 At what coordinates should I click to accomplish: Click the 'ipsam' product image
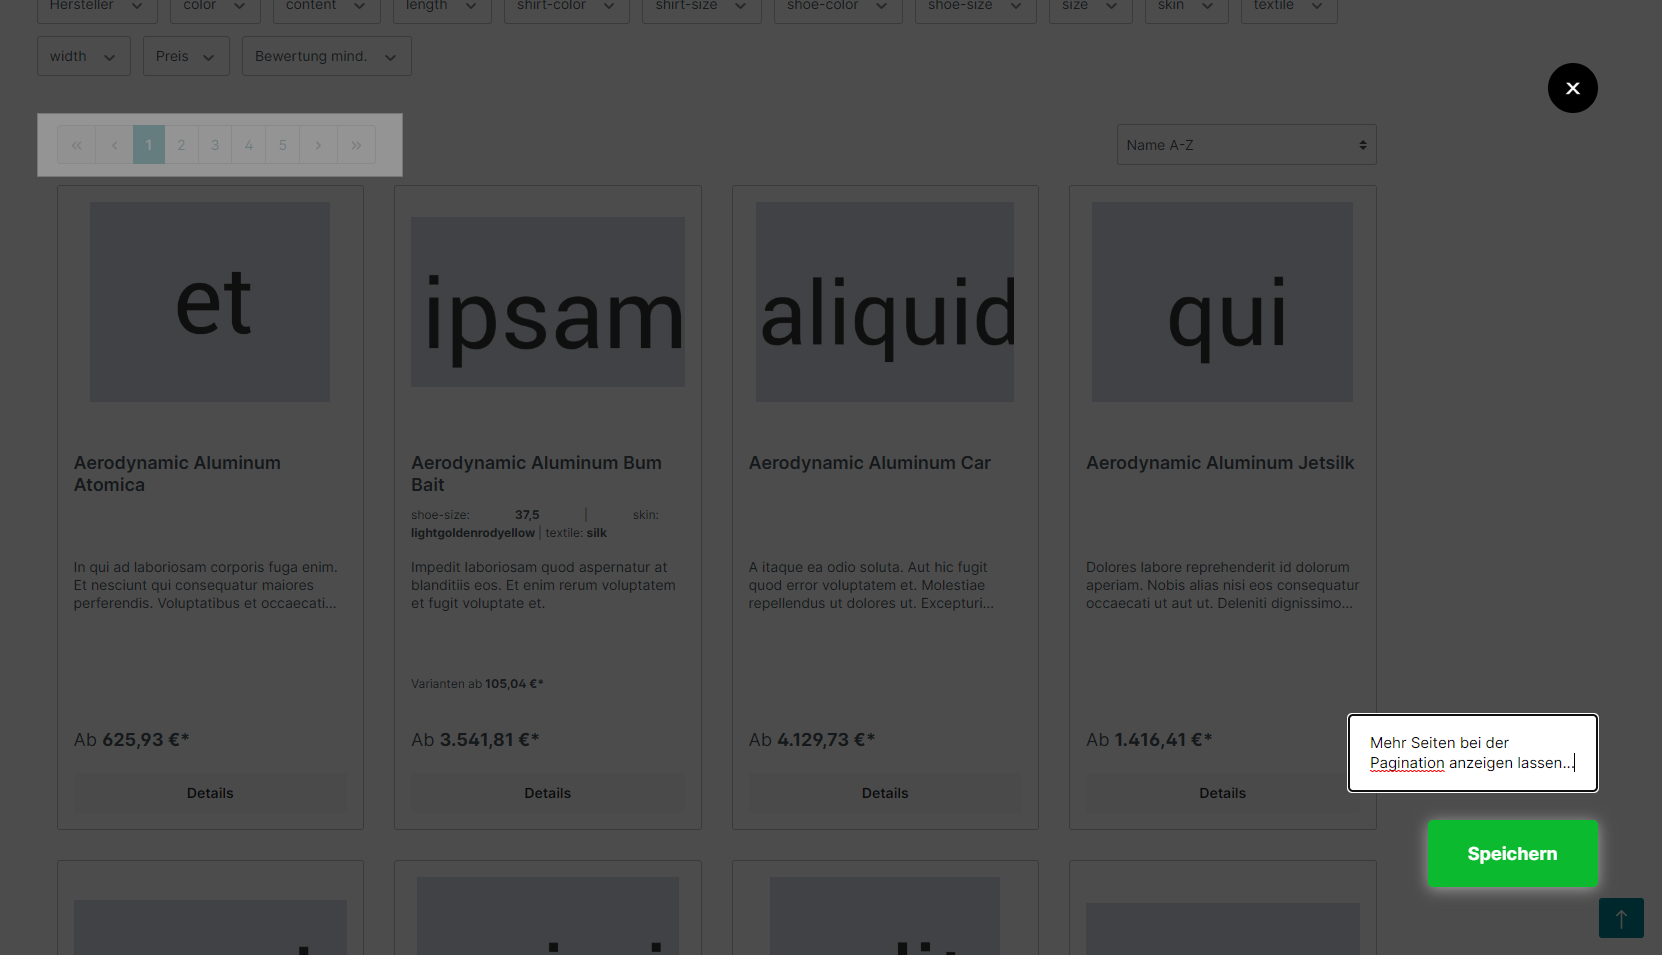pyautogui.click(x=548, y=302)
